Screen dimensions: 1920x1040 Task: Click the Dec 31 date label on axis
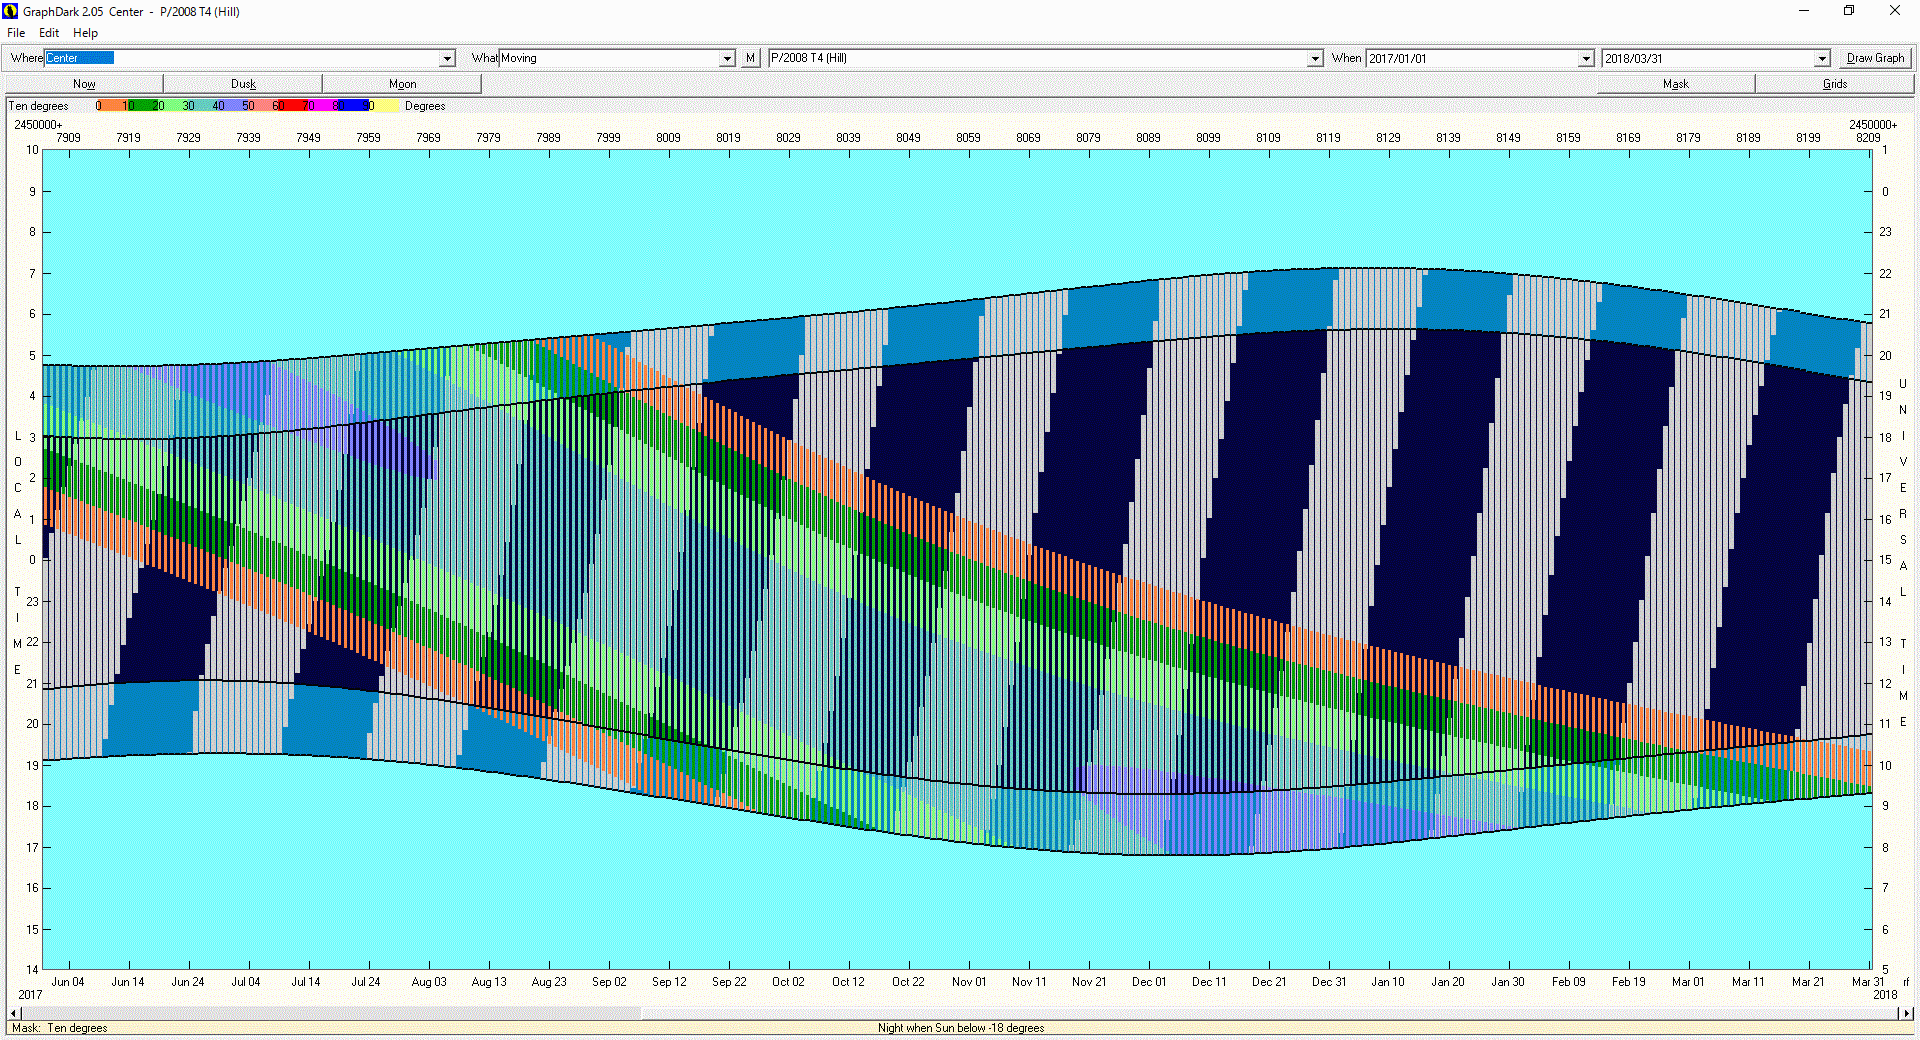[x=1329, y=982]
